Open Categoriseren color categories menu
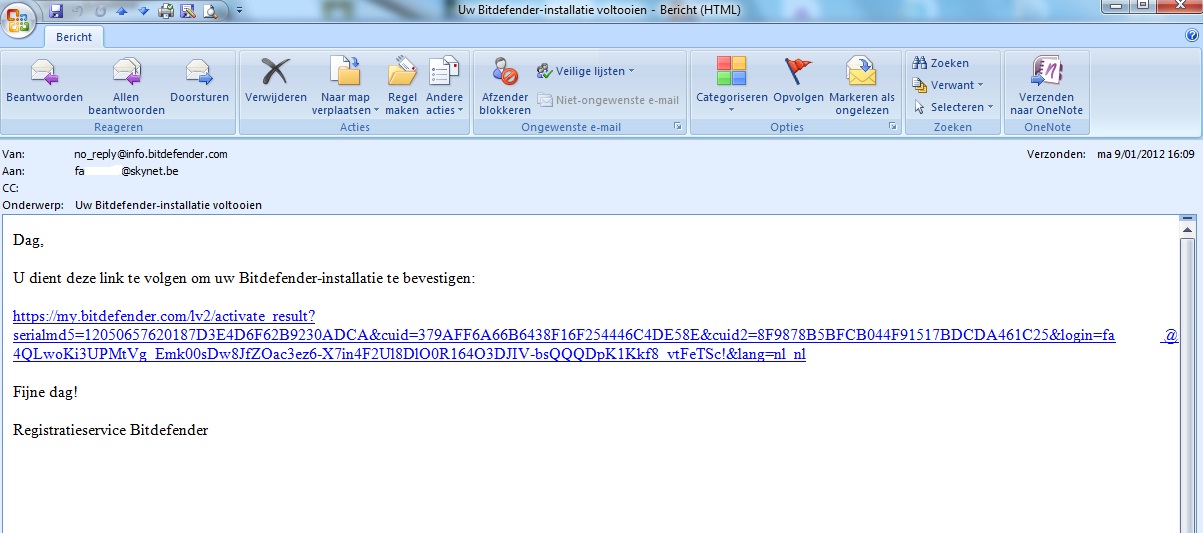 tap(732, 85)
